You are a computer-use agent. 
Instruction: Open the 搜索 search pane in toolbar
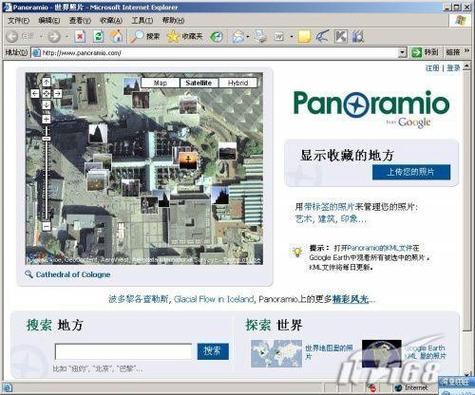(145, 36)
